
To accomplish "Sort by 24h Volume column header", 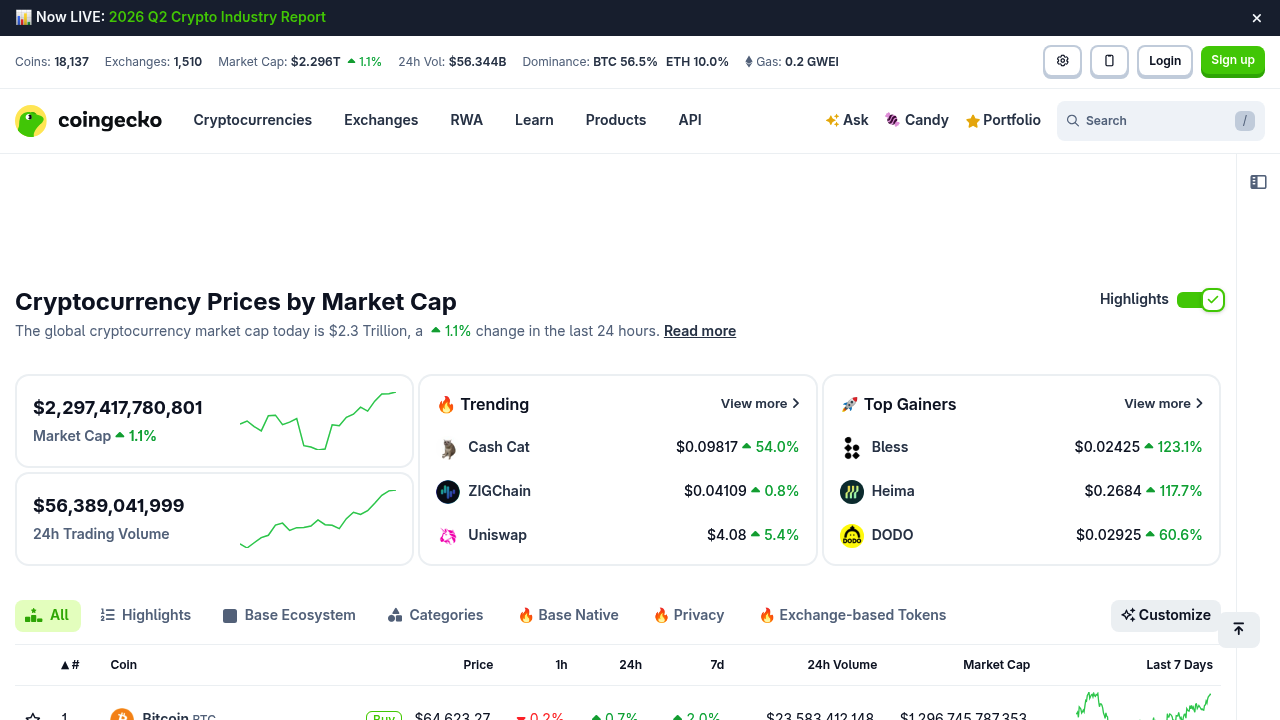I will pyautogui.click(x=842, y=665).
